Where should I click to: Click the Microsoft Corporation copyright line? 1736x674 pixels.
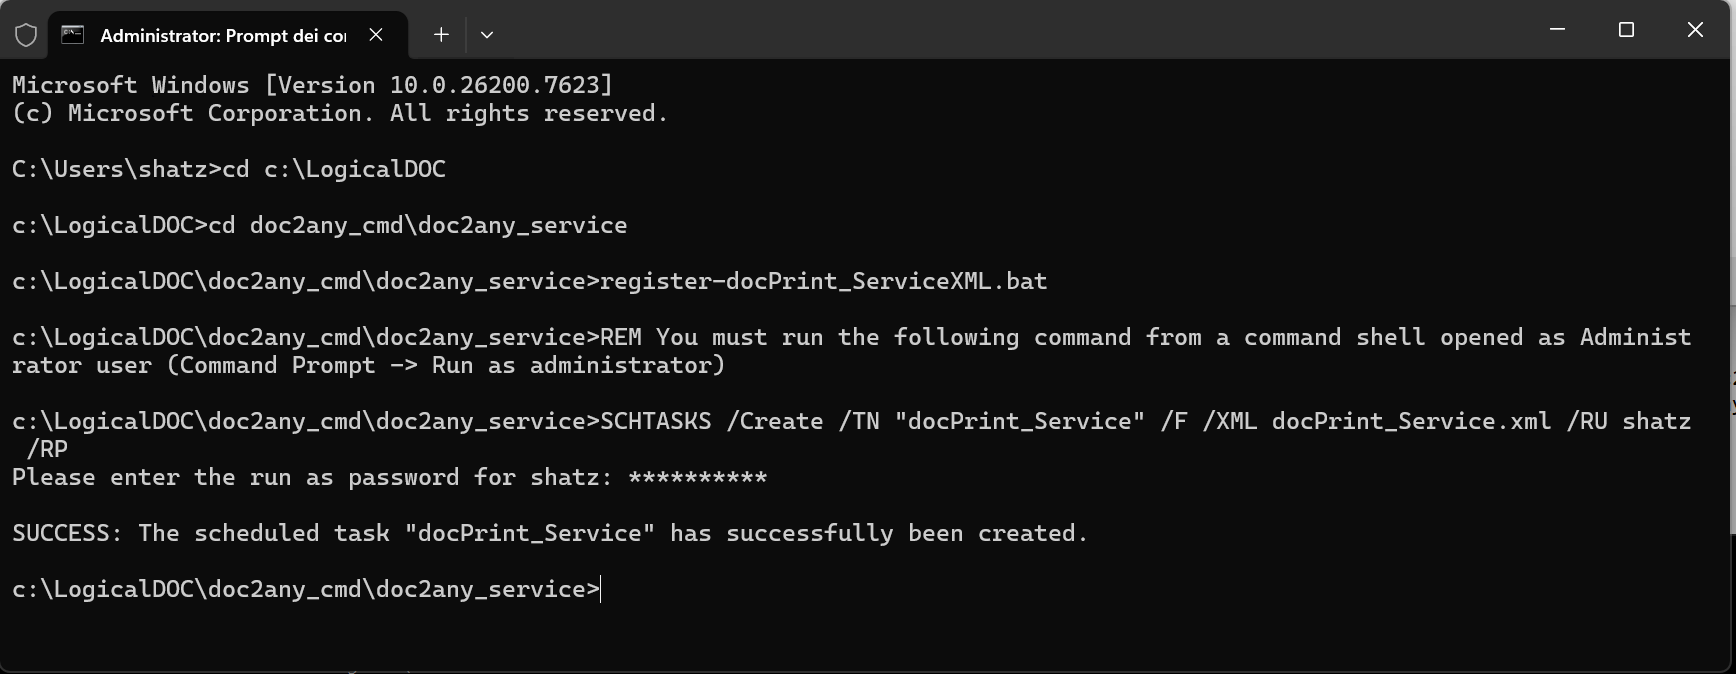pos(340,113)
